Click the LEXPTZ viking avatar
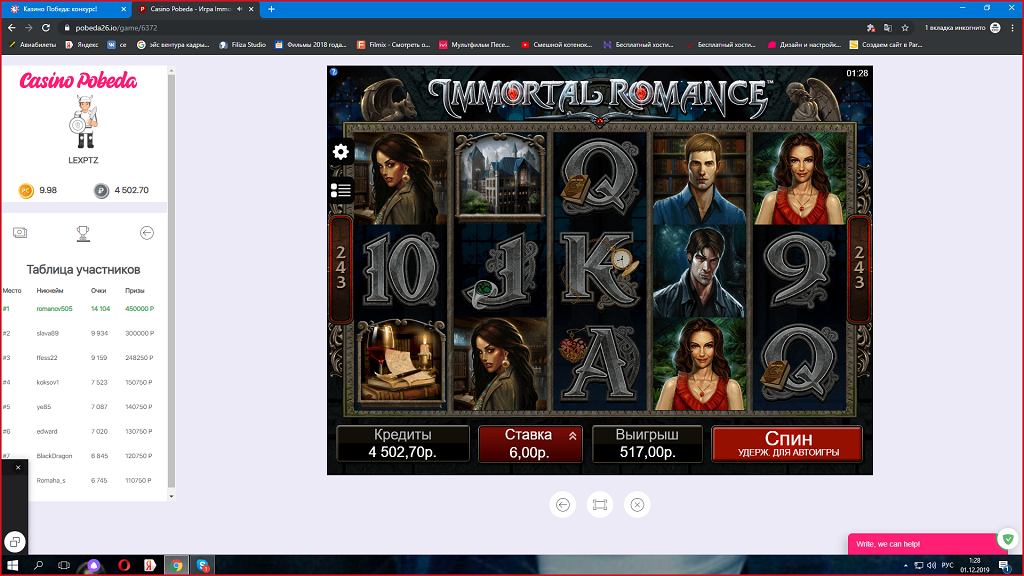Image resolution: width=1024 pixels, height=576 pixels. point(84,122)
